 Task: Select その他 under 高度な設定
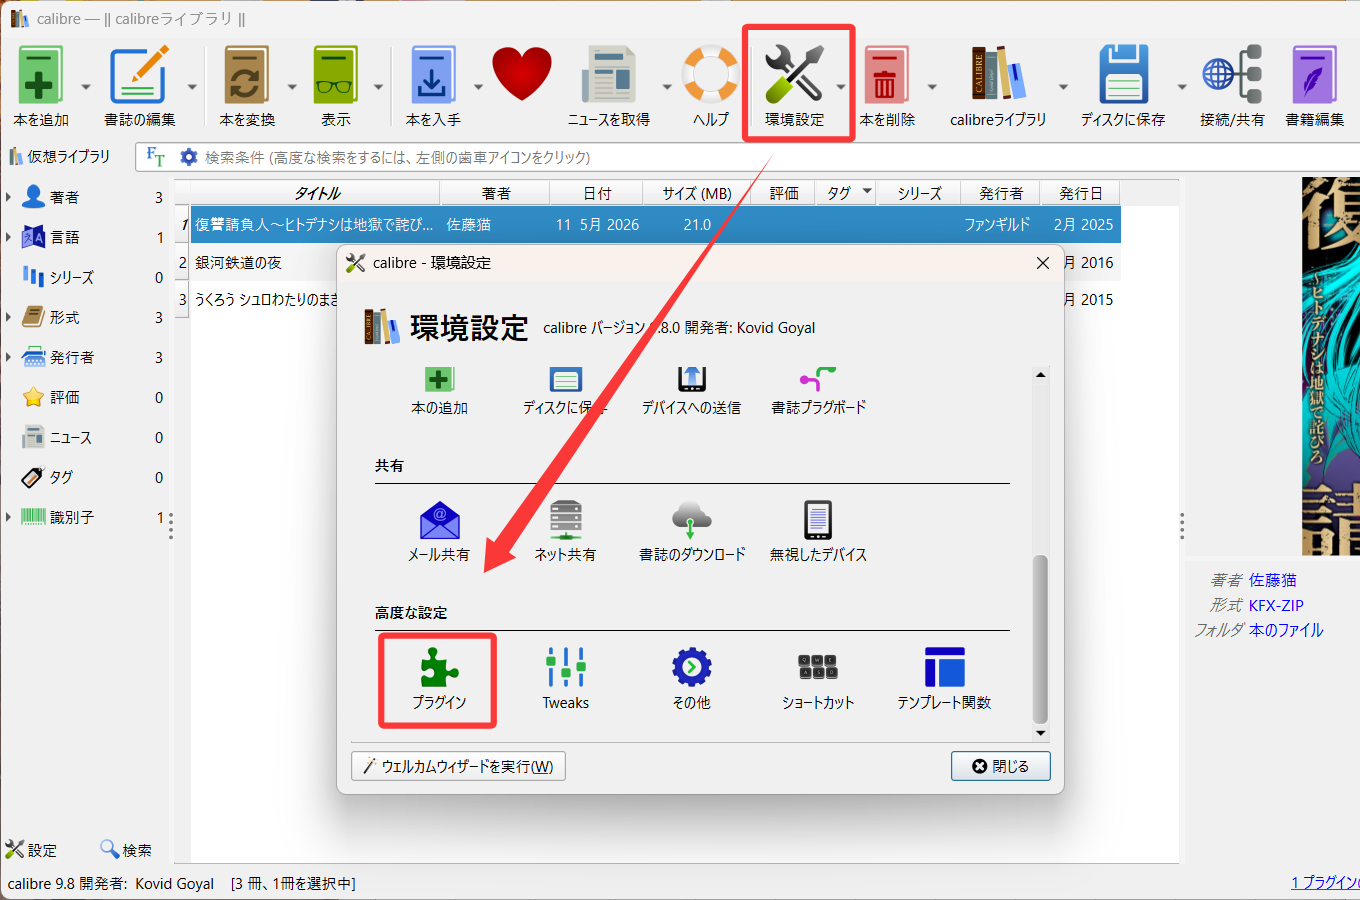[x=692, y=679]
